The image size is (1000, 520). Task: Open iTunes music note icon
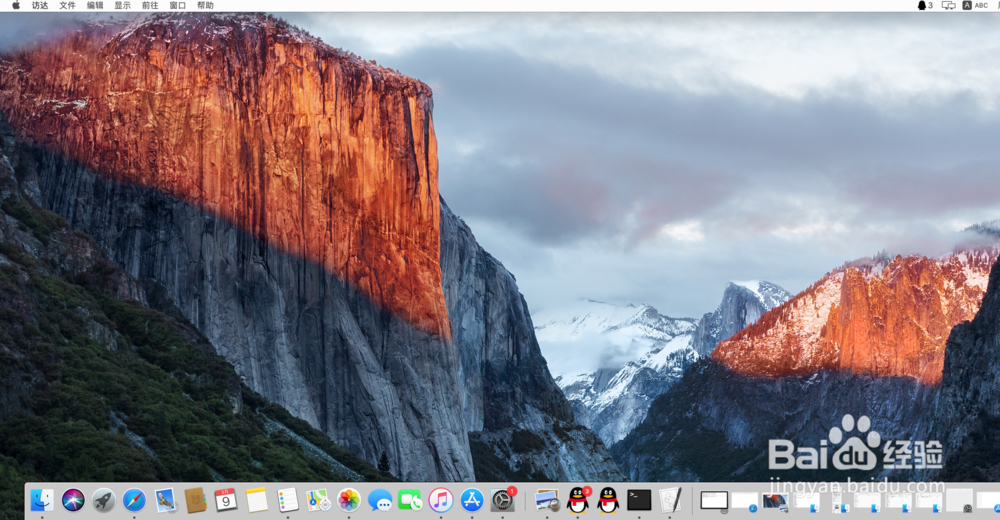(441, 500)
